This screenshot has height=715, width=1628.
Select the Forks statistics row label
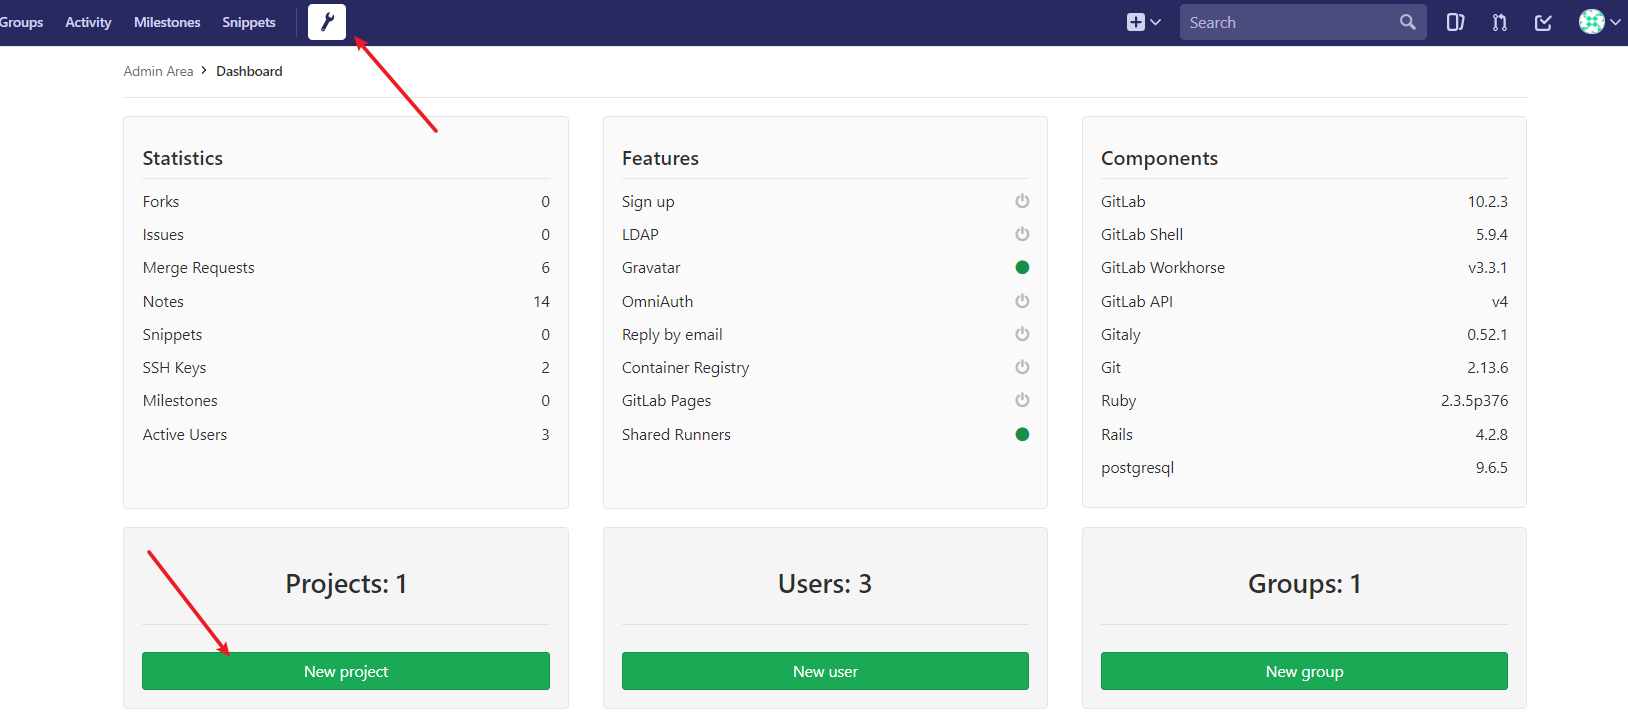[161, 201]
